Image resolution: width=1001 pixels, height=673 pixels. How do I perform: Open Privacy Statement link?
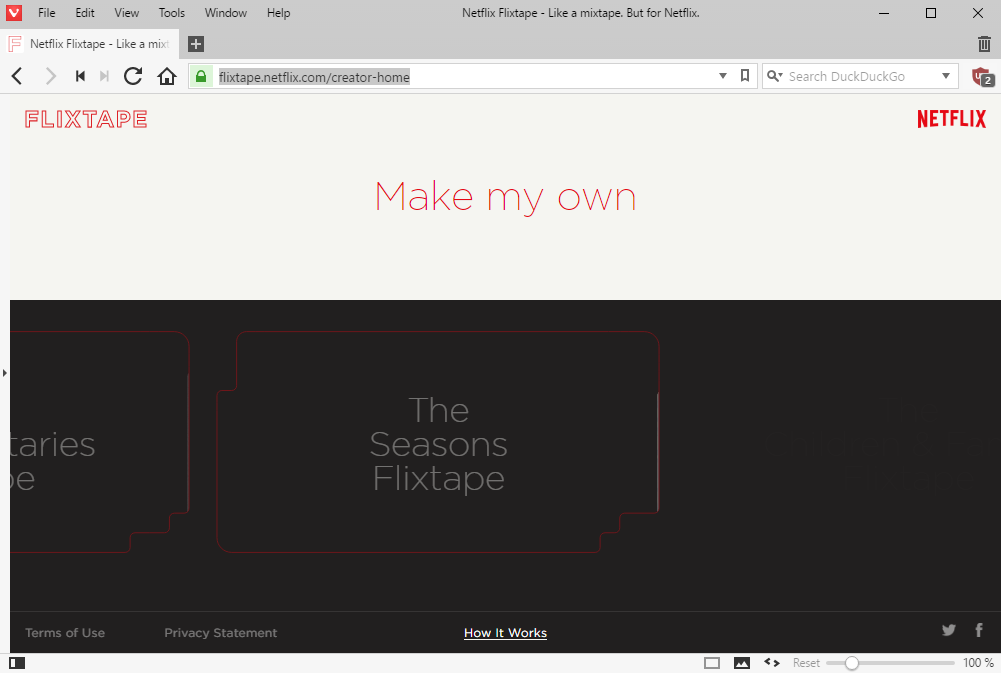(x=221, y=633)
